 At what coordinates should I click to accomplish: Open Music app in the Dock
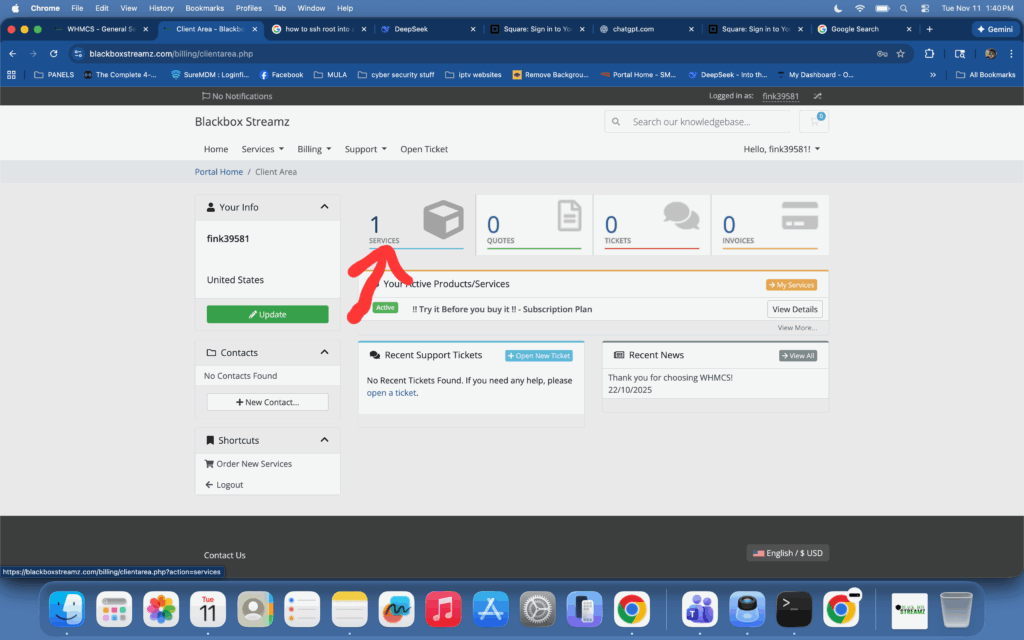443,608
